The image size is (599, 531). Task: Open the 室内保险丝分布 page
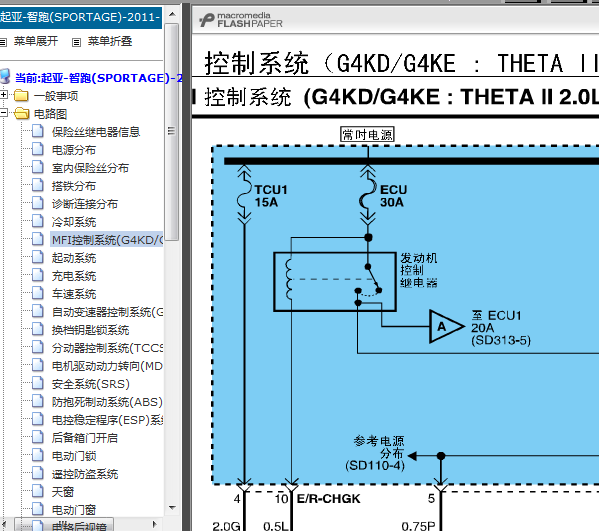tap(90, 168)
